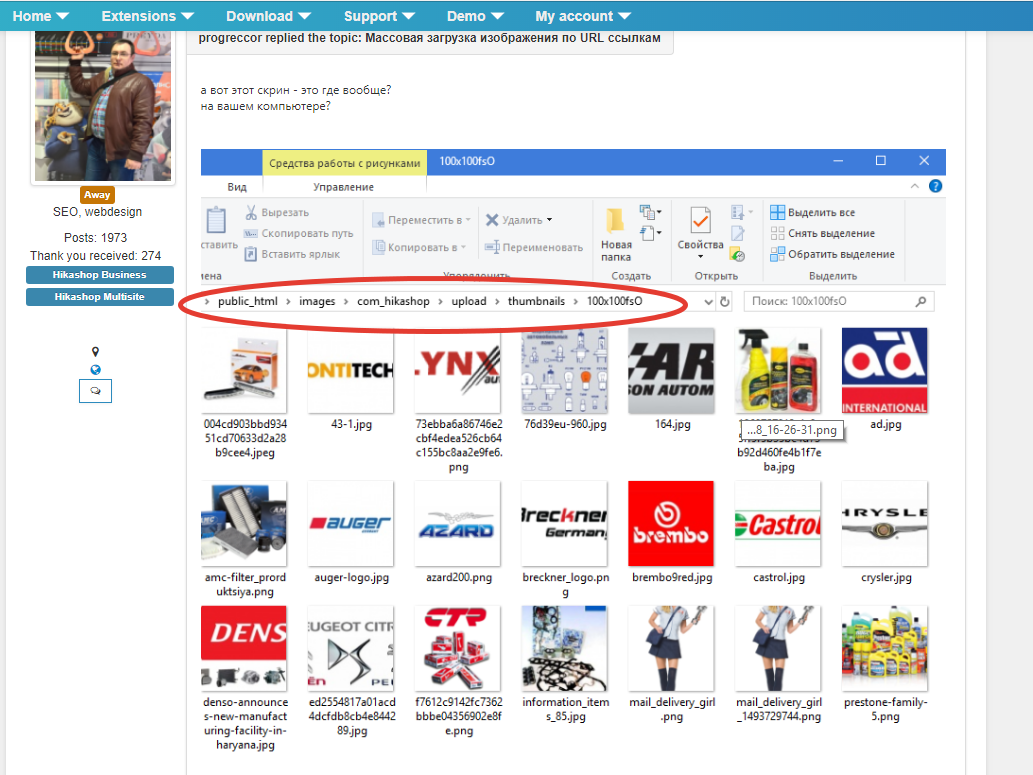
Task: Select the prestone-family-5.png thumbnail
Action: tap(885, 648)
